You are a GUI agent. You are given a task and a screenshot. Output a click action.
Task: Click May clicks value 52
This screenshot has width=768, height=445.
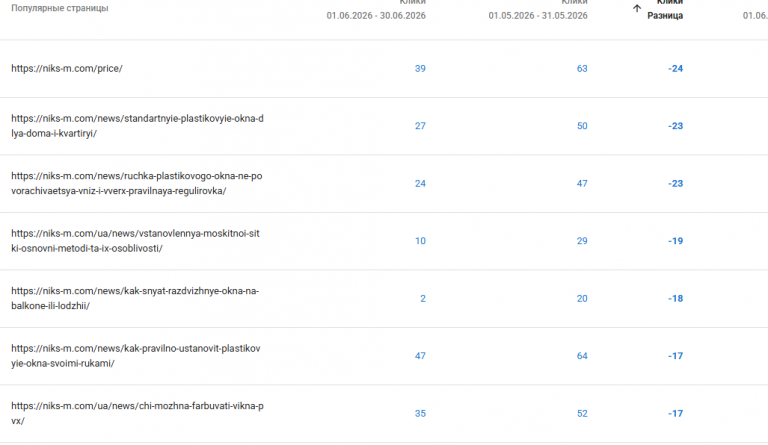click(x=582, y=414)
